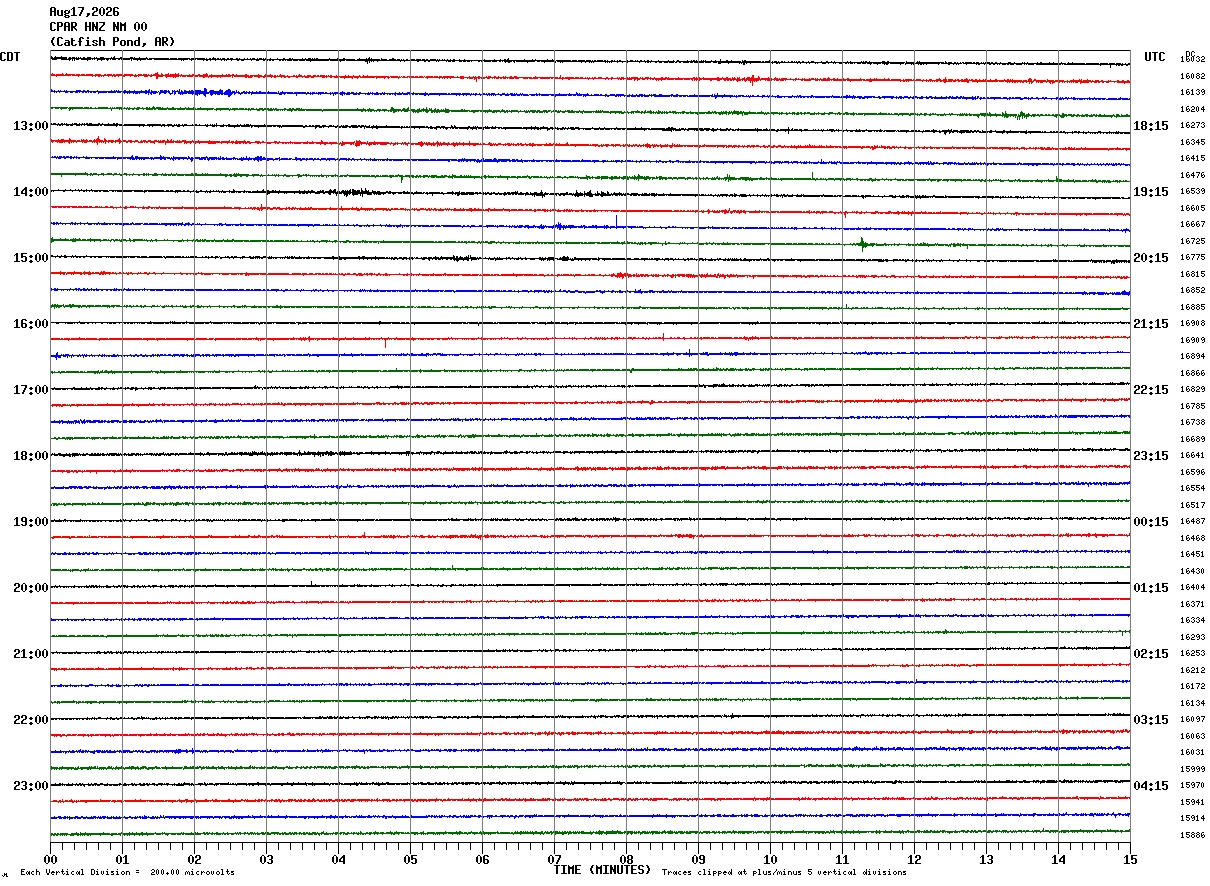
Task: Click the traces clipped footnote text
Action: click(x=784, y=873)
